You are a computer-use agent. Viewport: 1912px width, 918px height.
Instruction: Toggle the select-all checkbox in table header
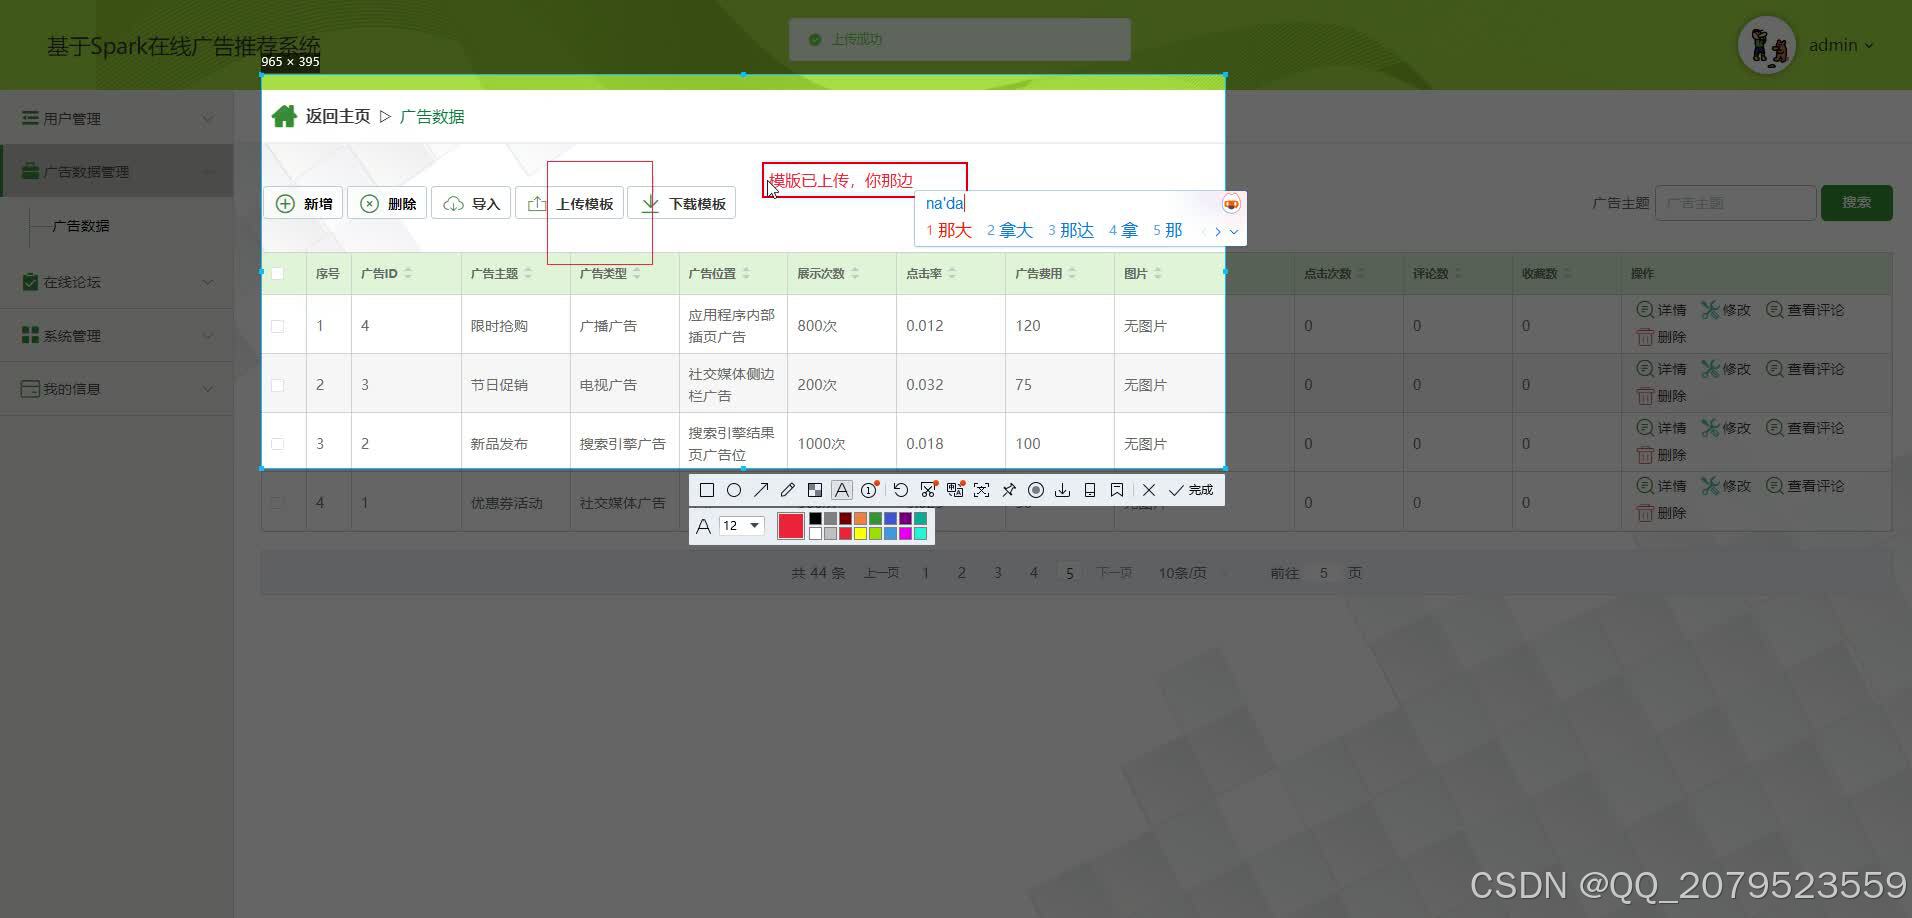[278, 273]
